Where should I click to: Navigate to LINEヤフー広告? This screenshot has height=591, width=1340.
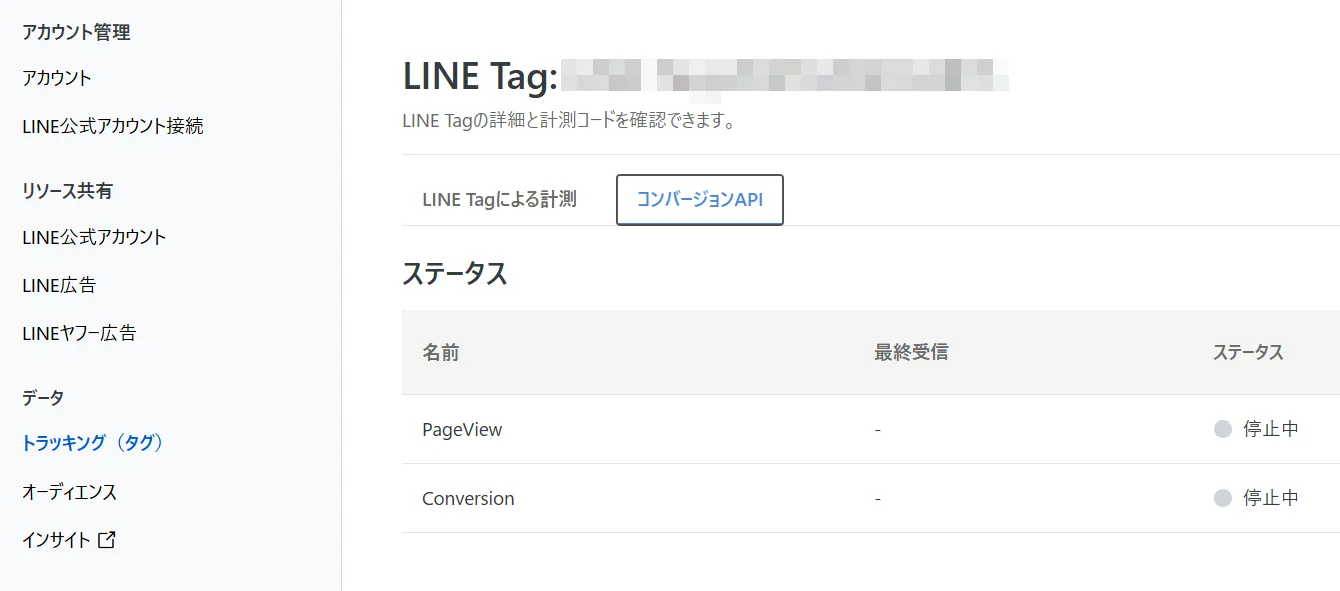point(79,333)
